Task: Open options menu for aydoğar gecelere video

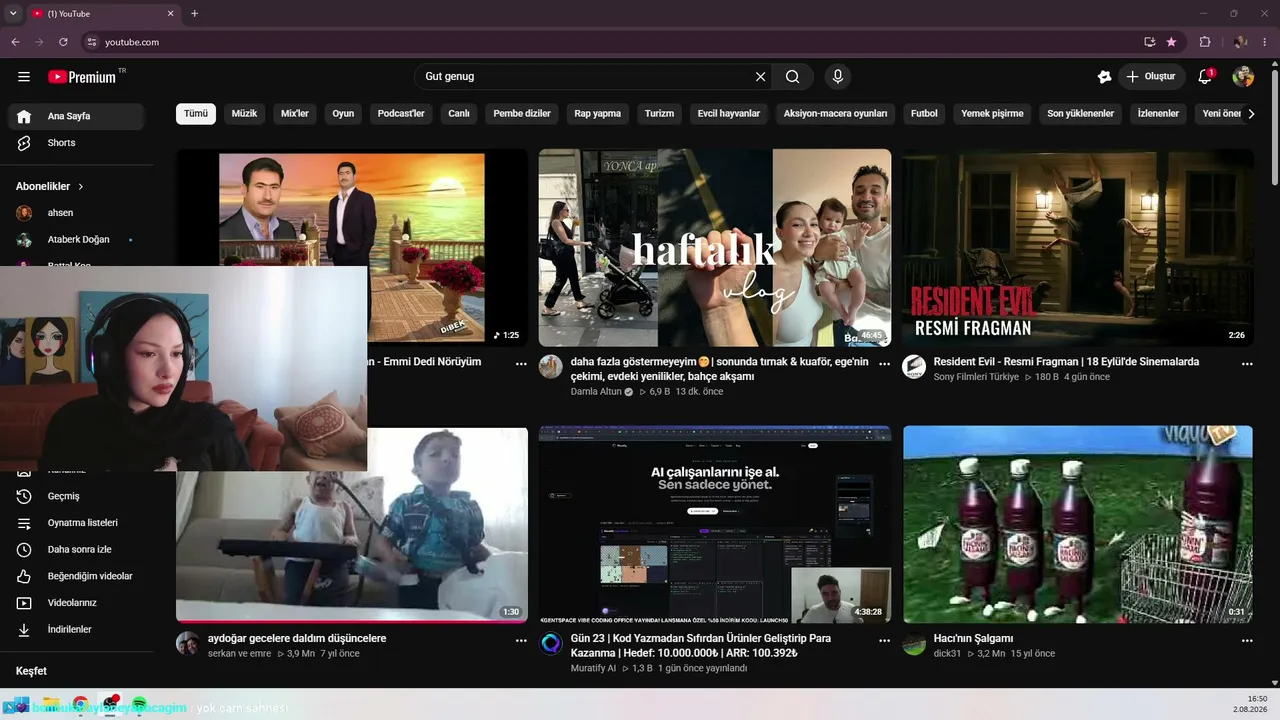Action: click(521, 640)
